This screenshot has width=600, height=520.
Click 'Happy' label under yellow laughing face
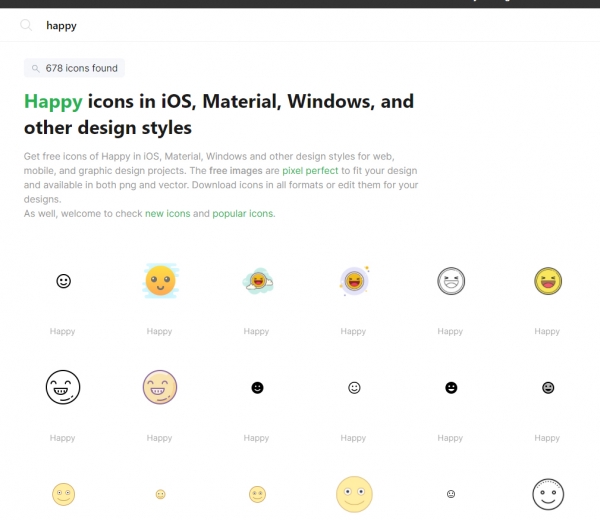tap(547, 331)
